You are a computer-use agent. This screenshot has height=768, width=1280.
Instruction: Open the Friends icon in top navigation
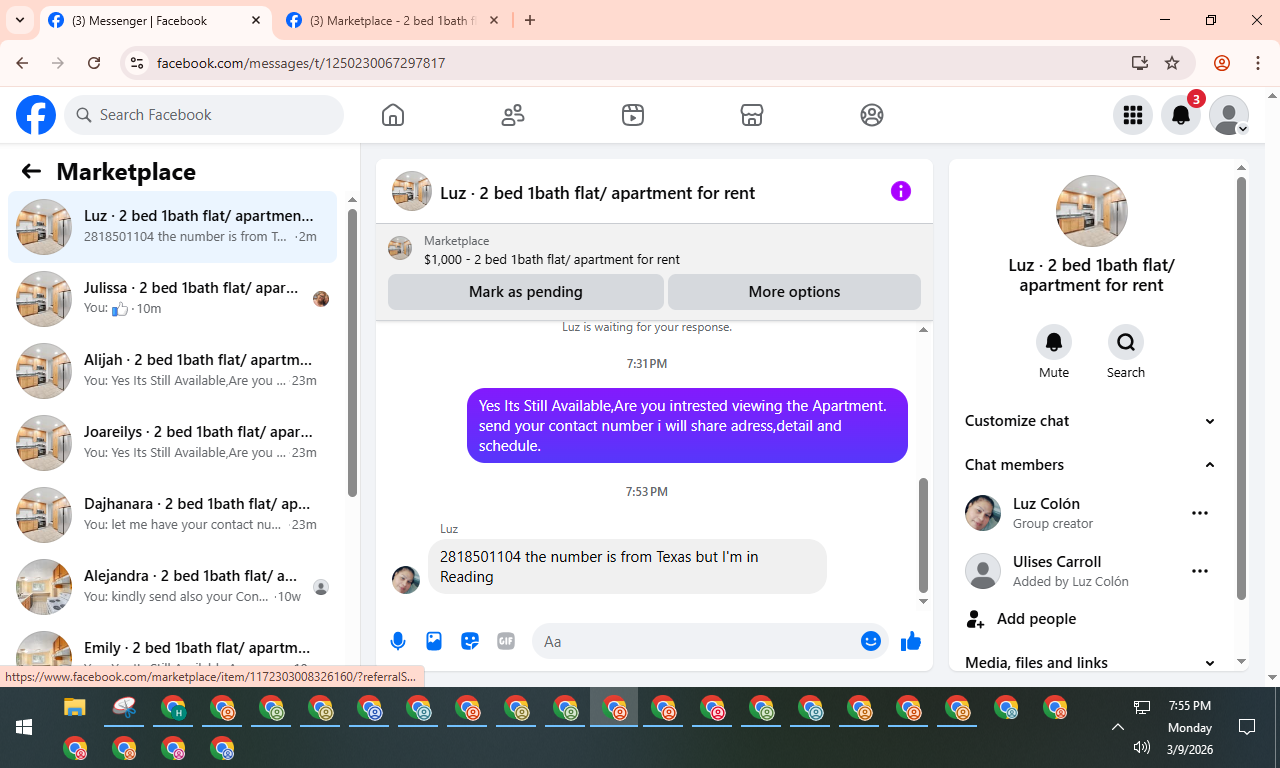click(x=513, y=115)
